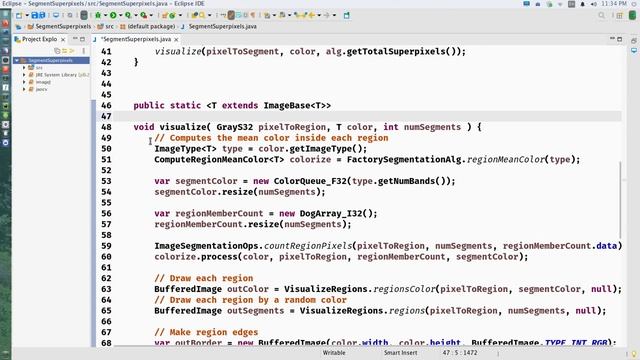Click line number 47 in gutter
The image size is (640, 360).
[106, 116]
